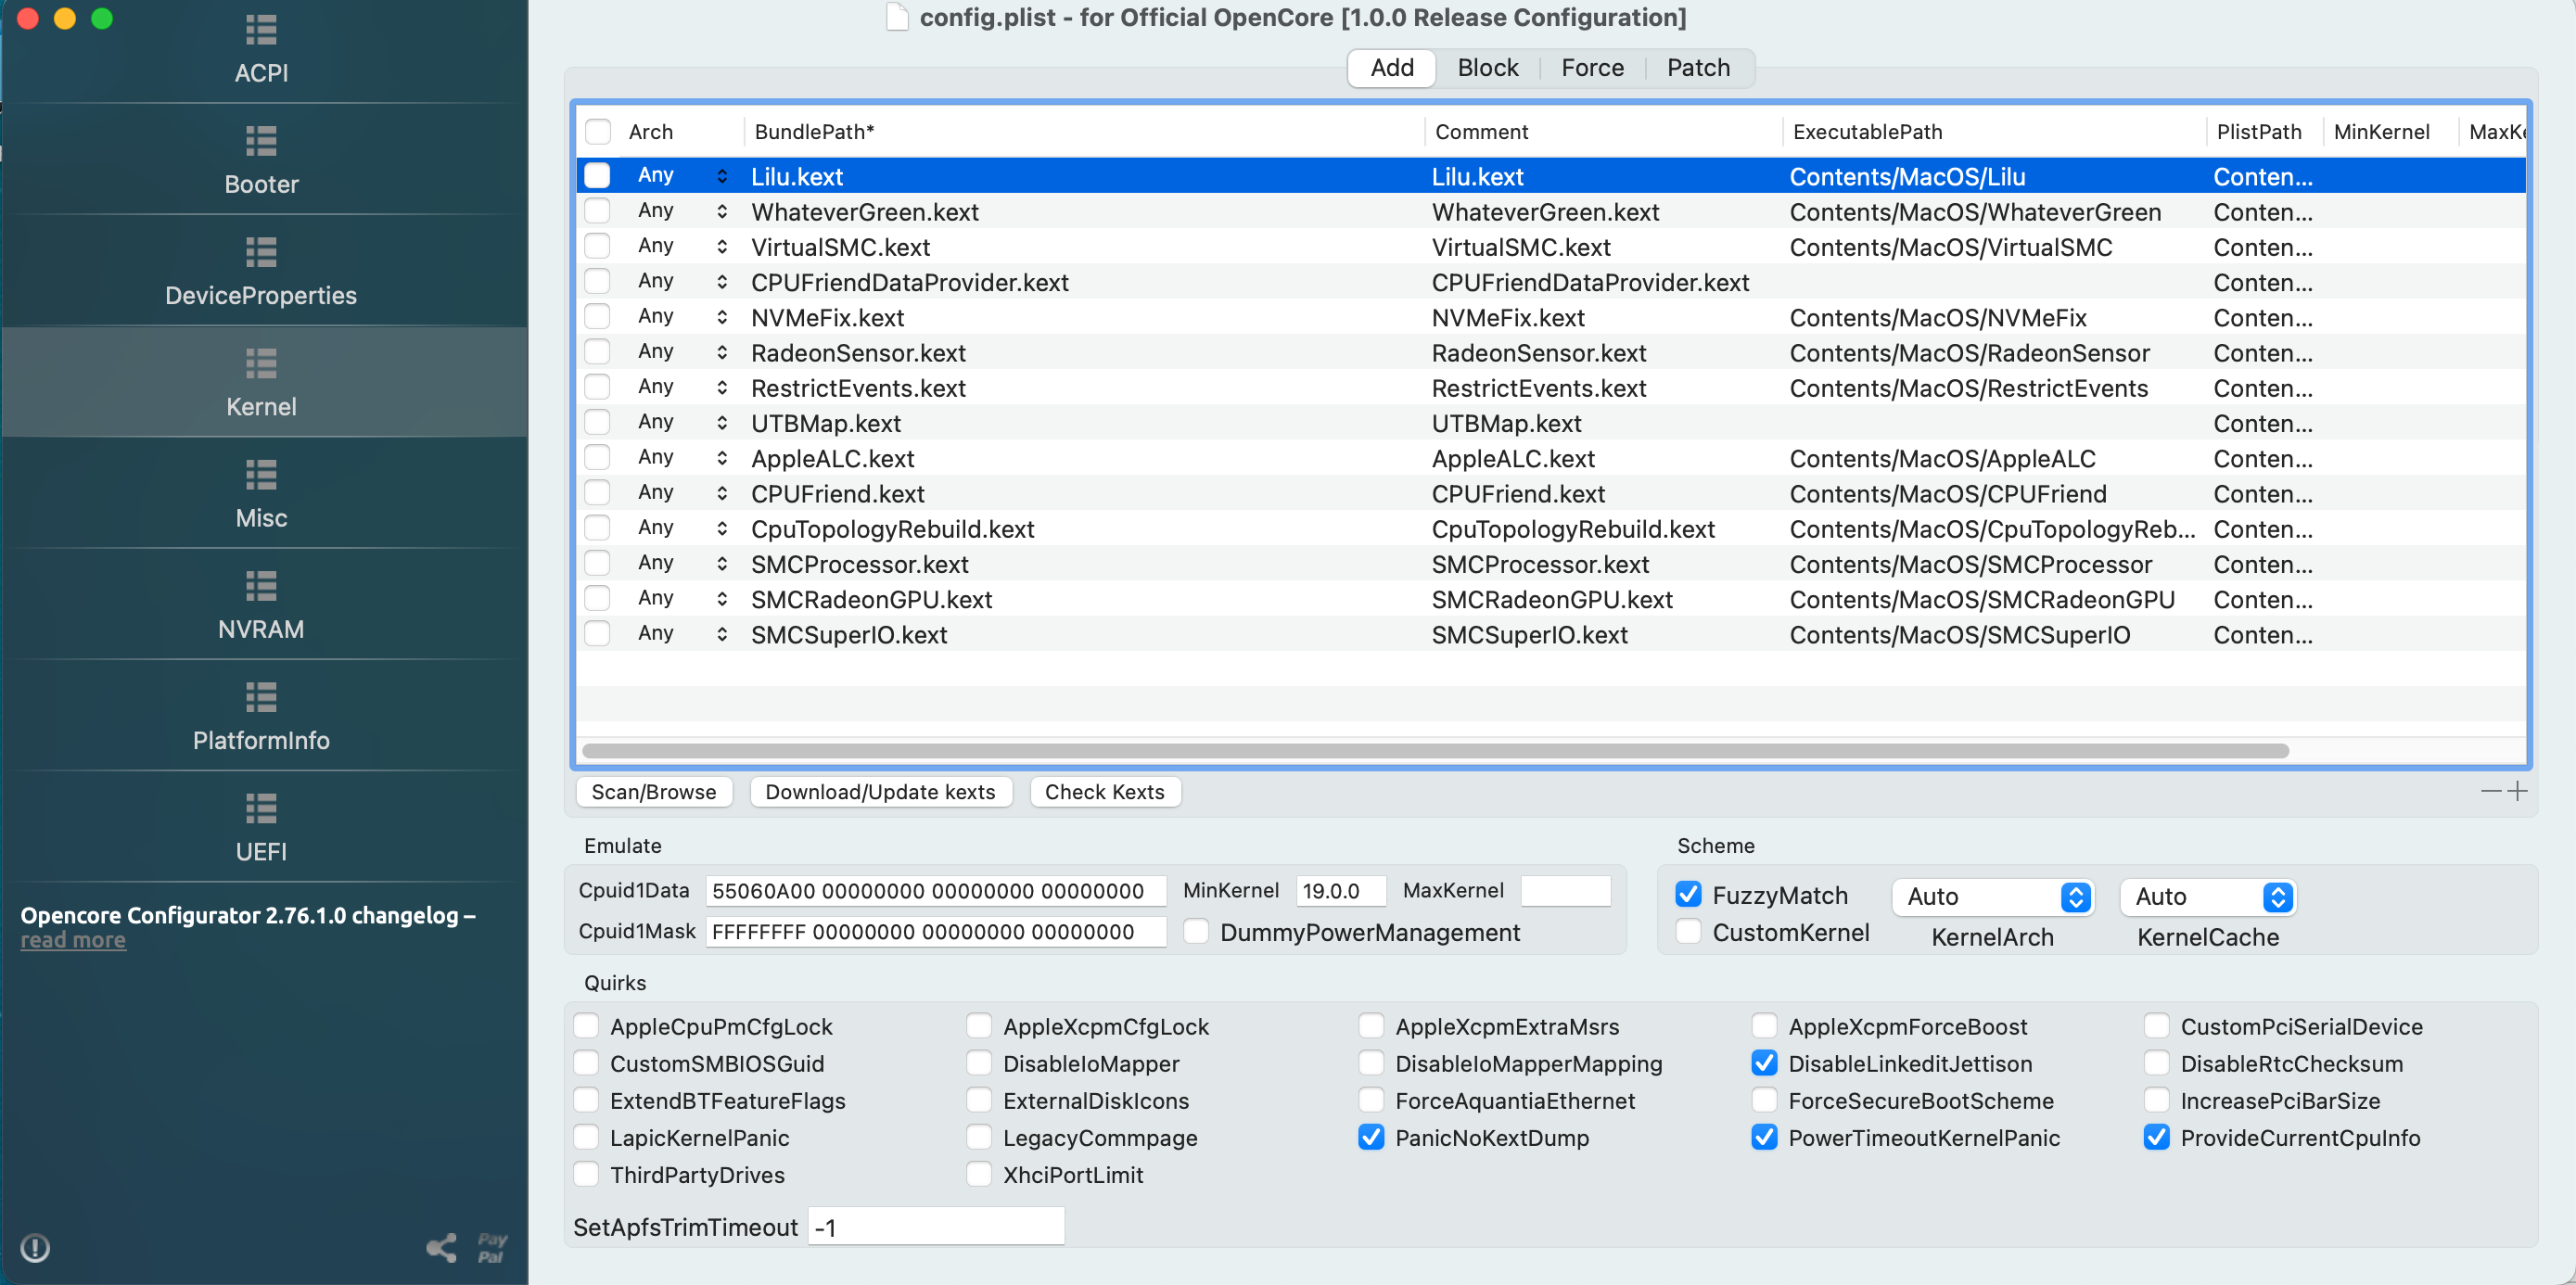The height and width of the screenshot is (1285, 2576).
Task: Click the config.plist document icon in title
Action: point(897,17)
